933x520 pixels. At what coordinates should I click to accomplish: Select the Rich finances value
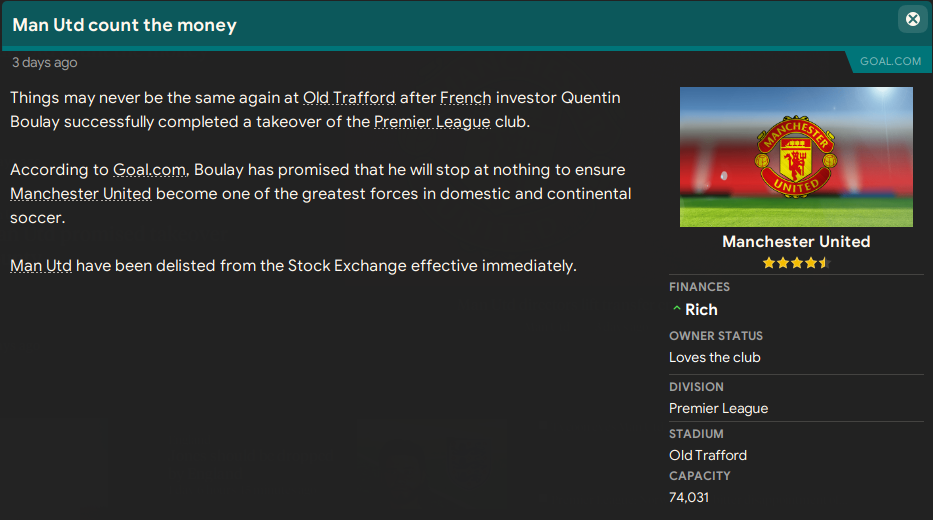[701, 310]
